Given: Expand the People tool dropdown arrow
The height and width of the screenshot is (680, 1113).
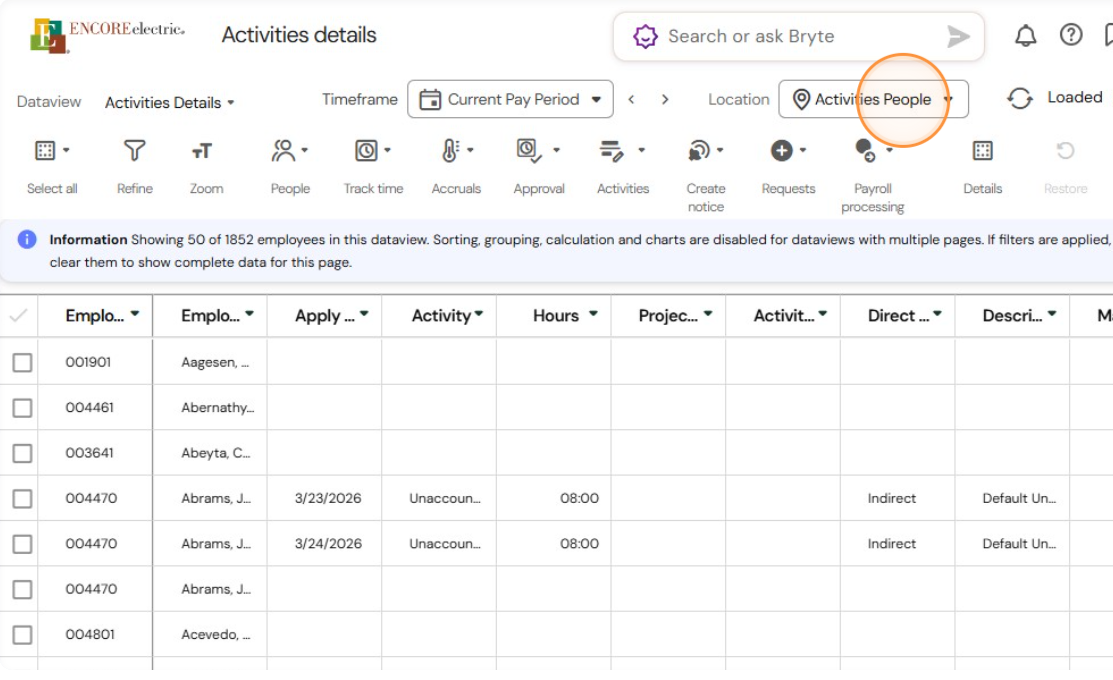Looking at the screenshot, I should (305, 150).
